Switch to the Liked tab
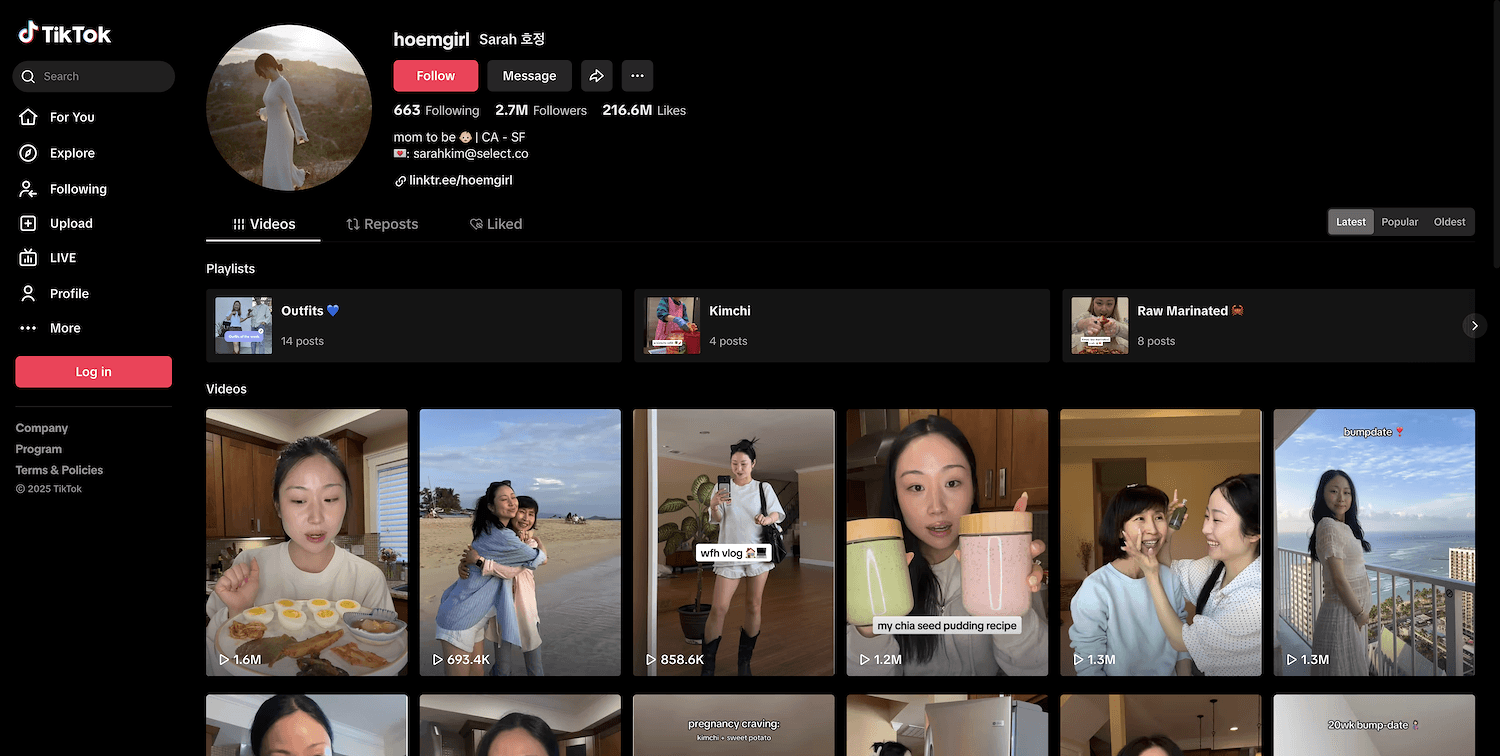1500x756 pixels. point(496,224)
